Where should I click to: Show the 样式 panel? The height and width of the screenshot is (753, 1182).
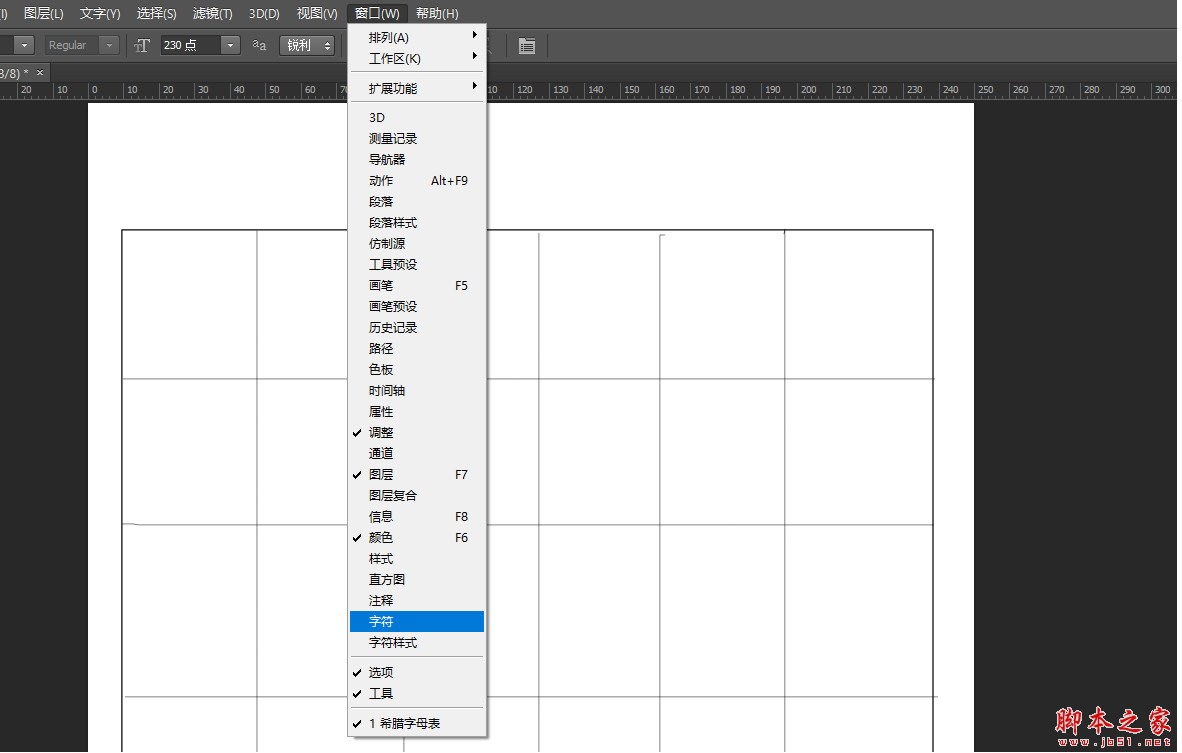417,559
